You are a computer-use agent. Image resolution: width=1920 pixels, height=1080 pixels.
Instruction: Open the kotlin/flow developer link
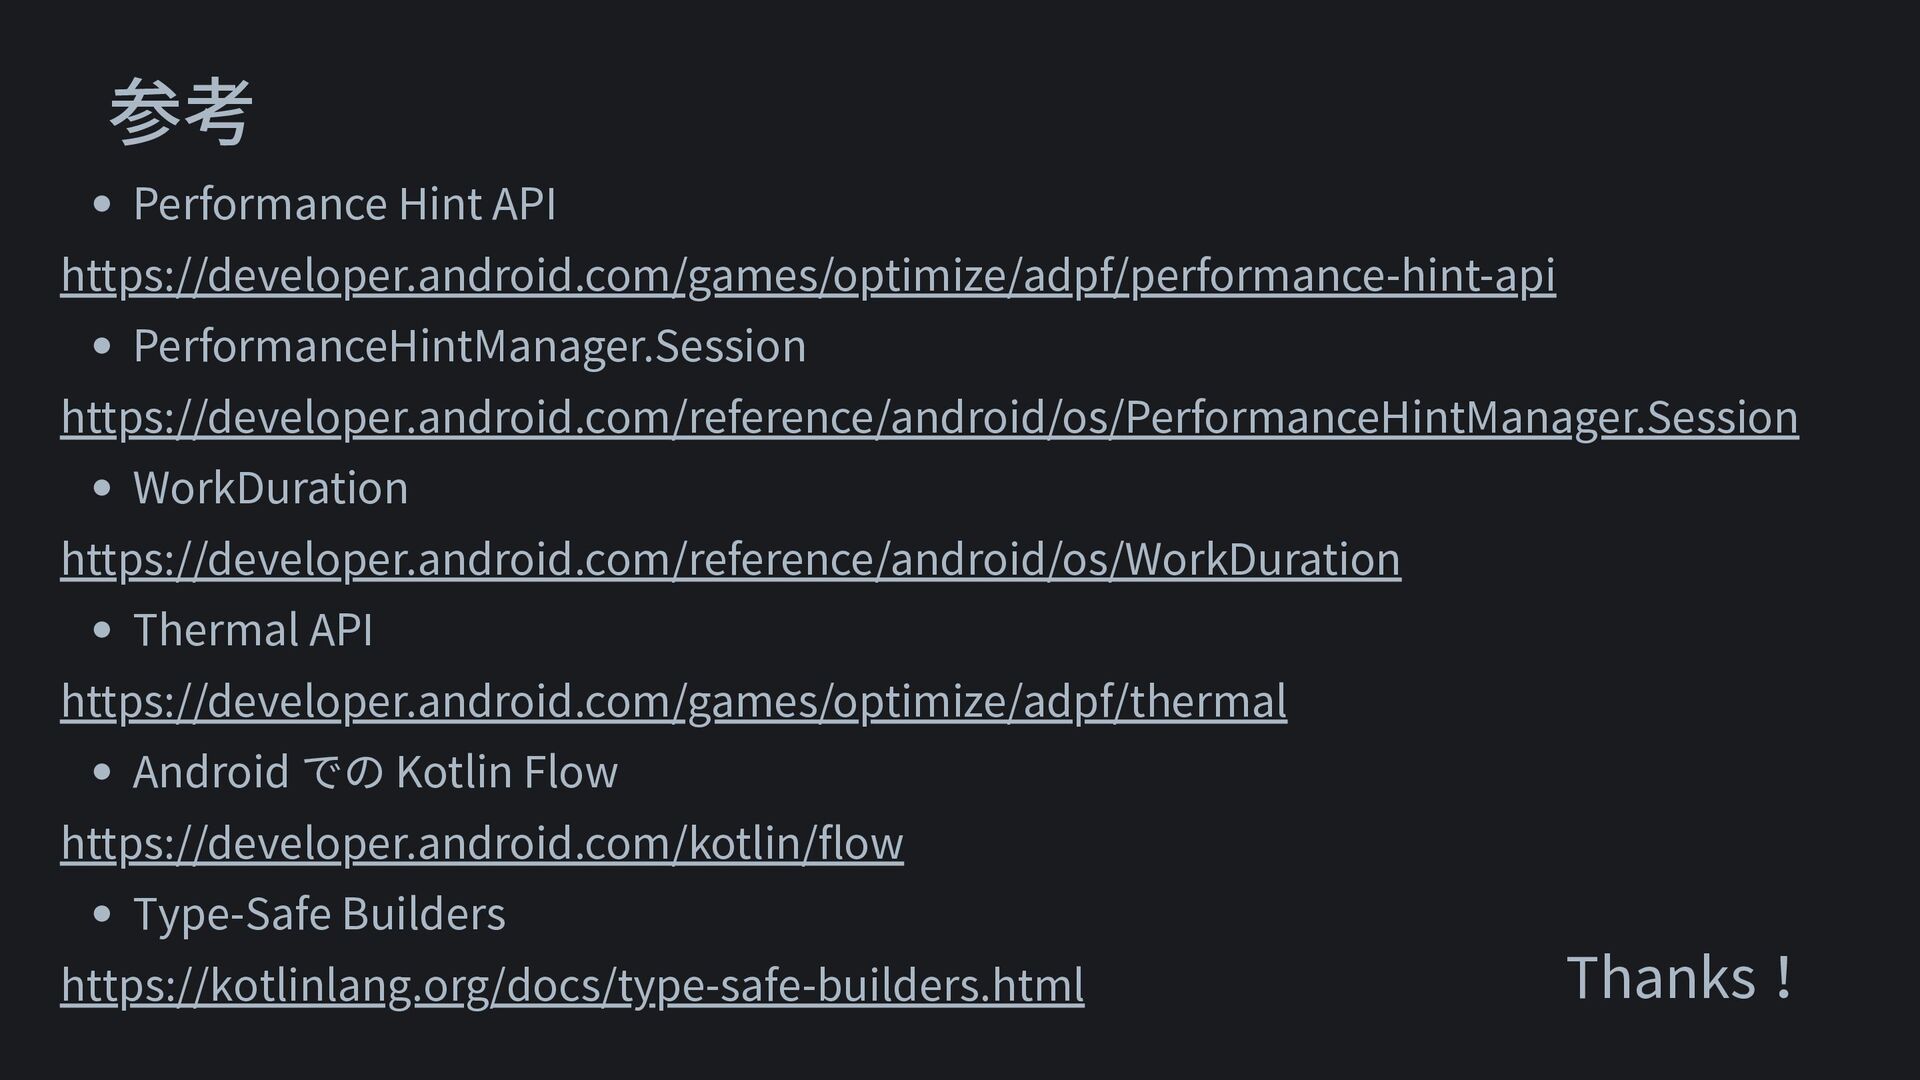(x=481, y=843)
